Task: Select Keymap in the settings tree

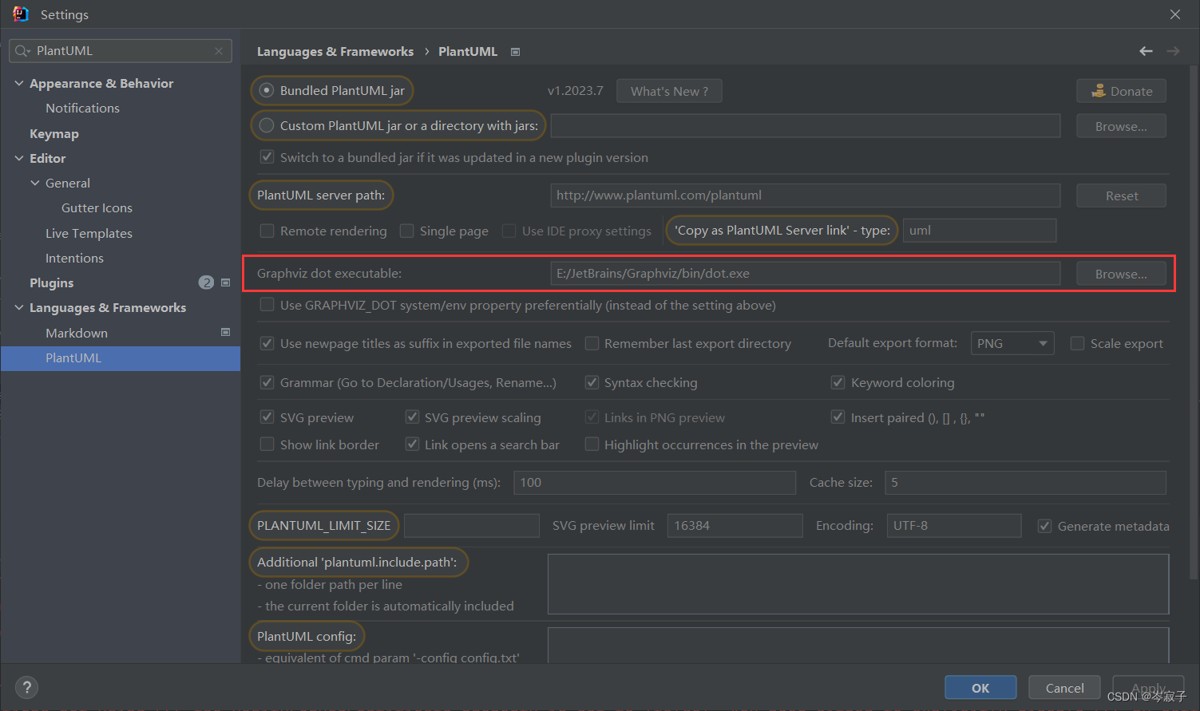Action: 54,133
